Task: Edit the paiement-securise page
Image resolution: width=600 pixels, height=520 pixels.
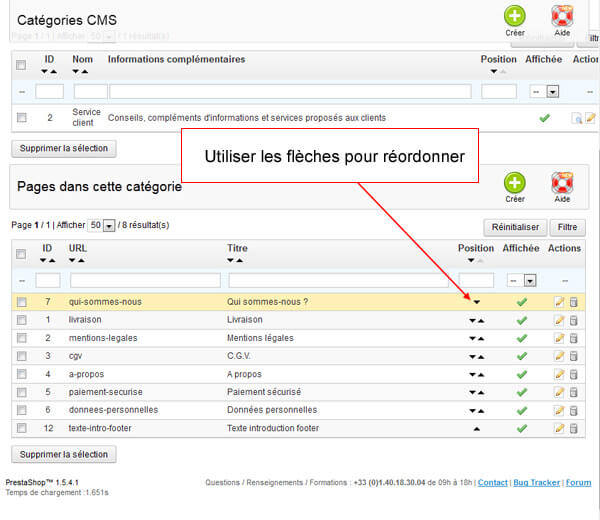Action: [559, 392]
